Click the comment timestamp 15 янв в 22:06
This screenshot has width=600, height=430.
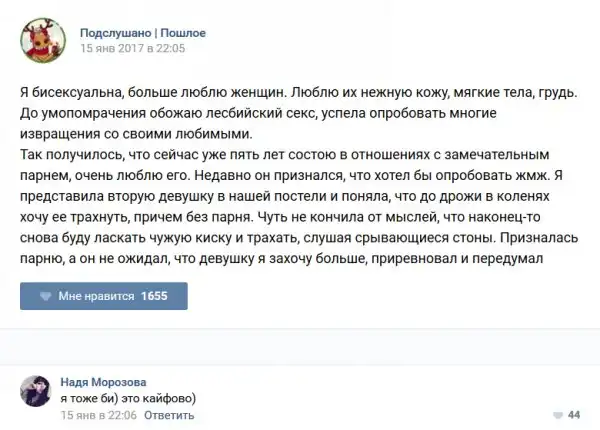[x=97, y=414]
